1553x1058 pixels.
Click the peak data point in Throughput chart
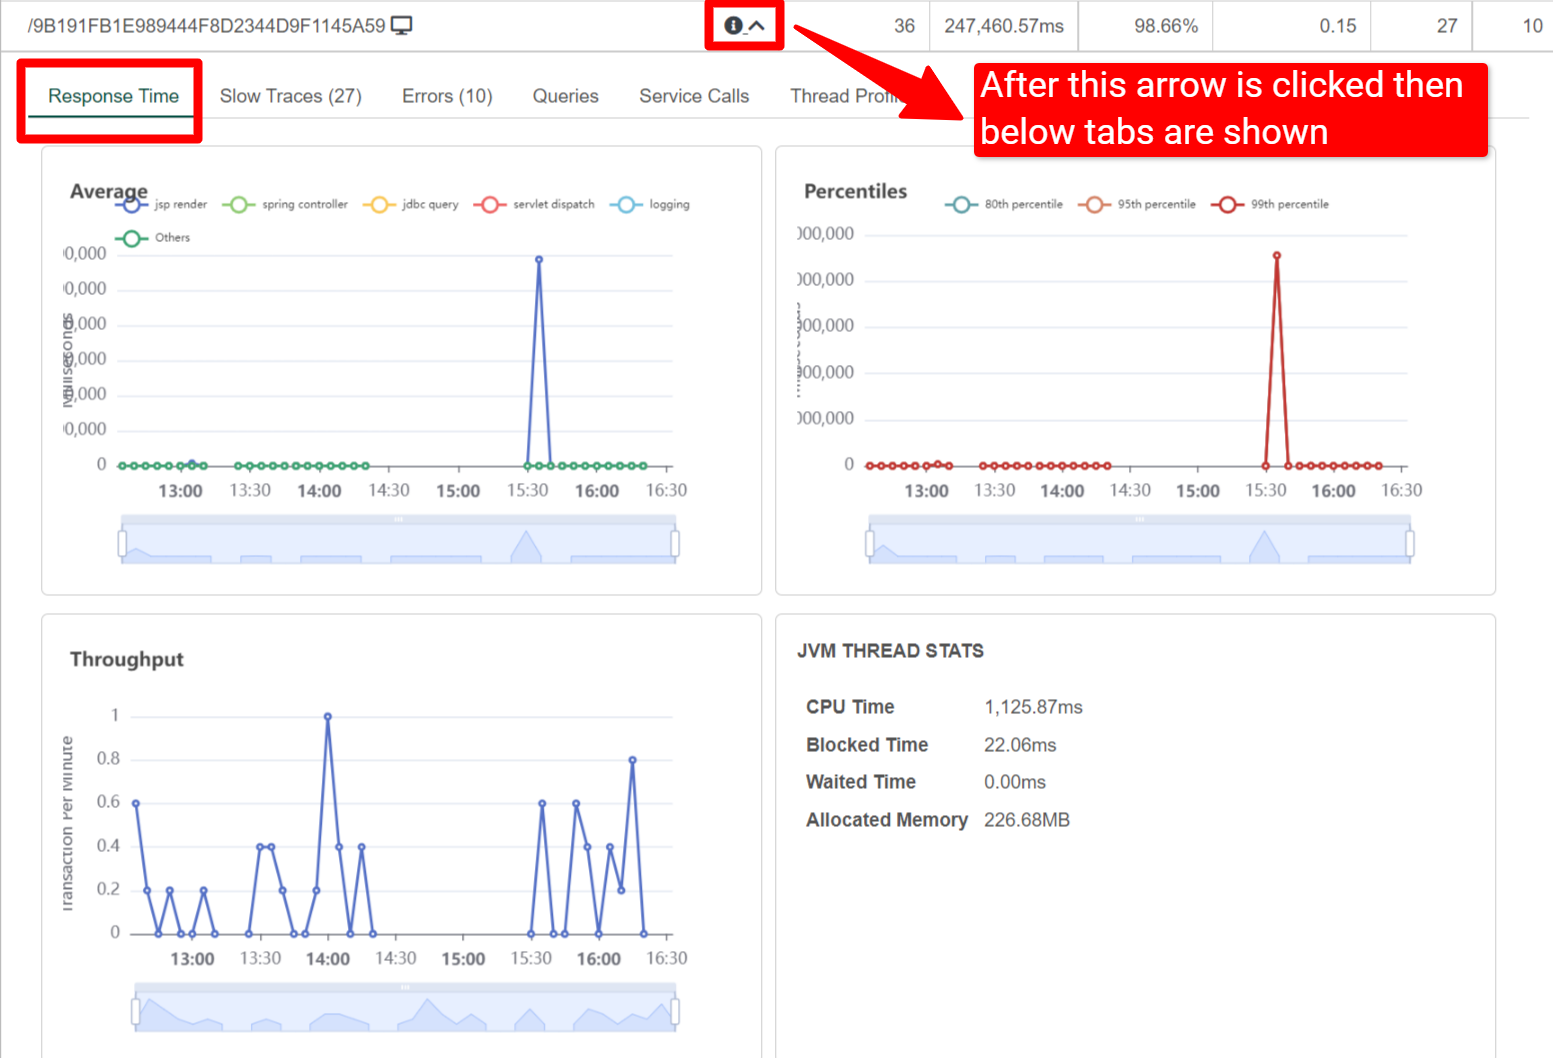coord(328,717)
